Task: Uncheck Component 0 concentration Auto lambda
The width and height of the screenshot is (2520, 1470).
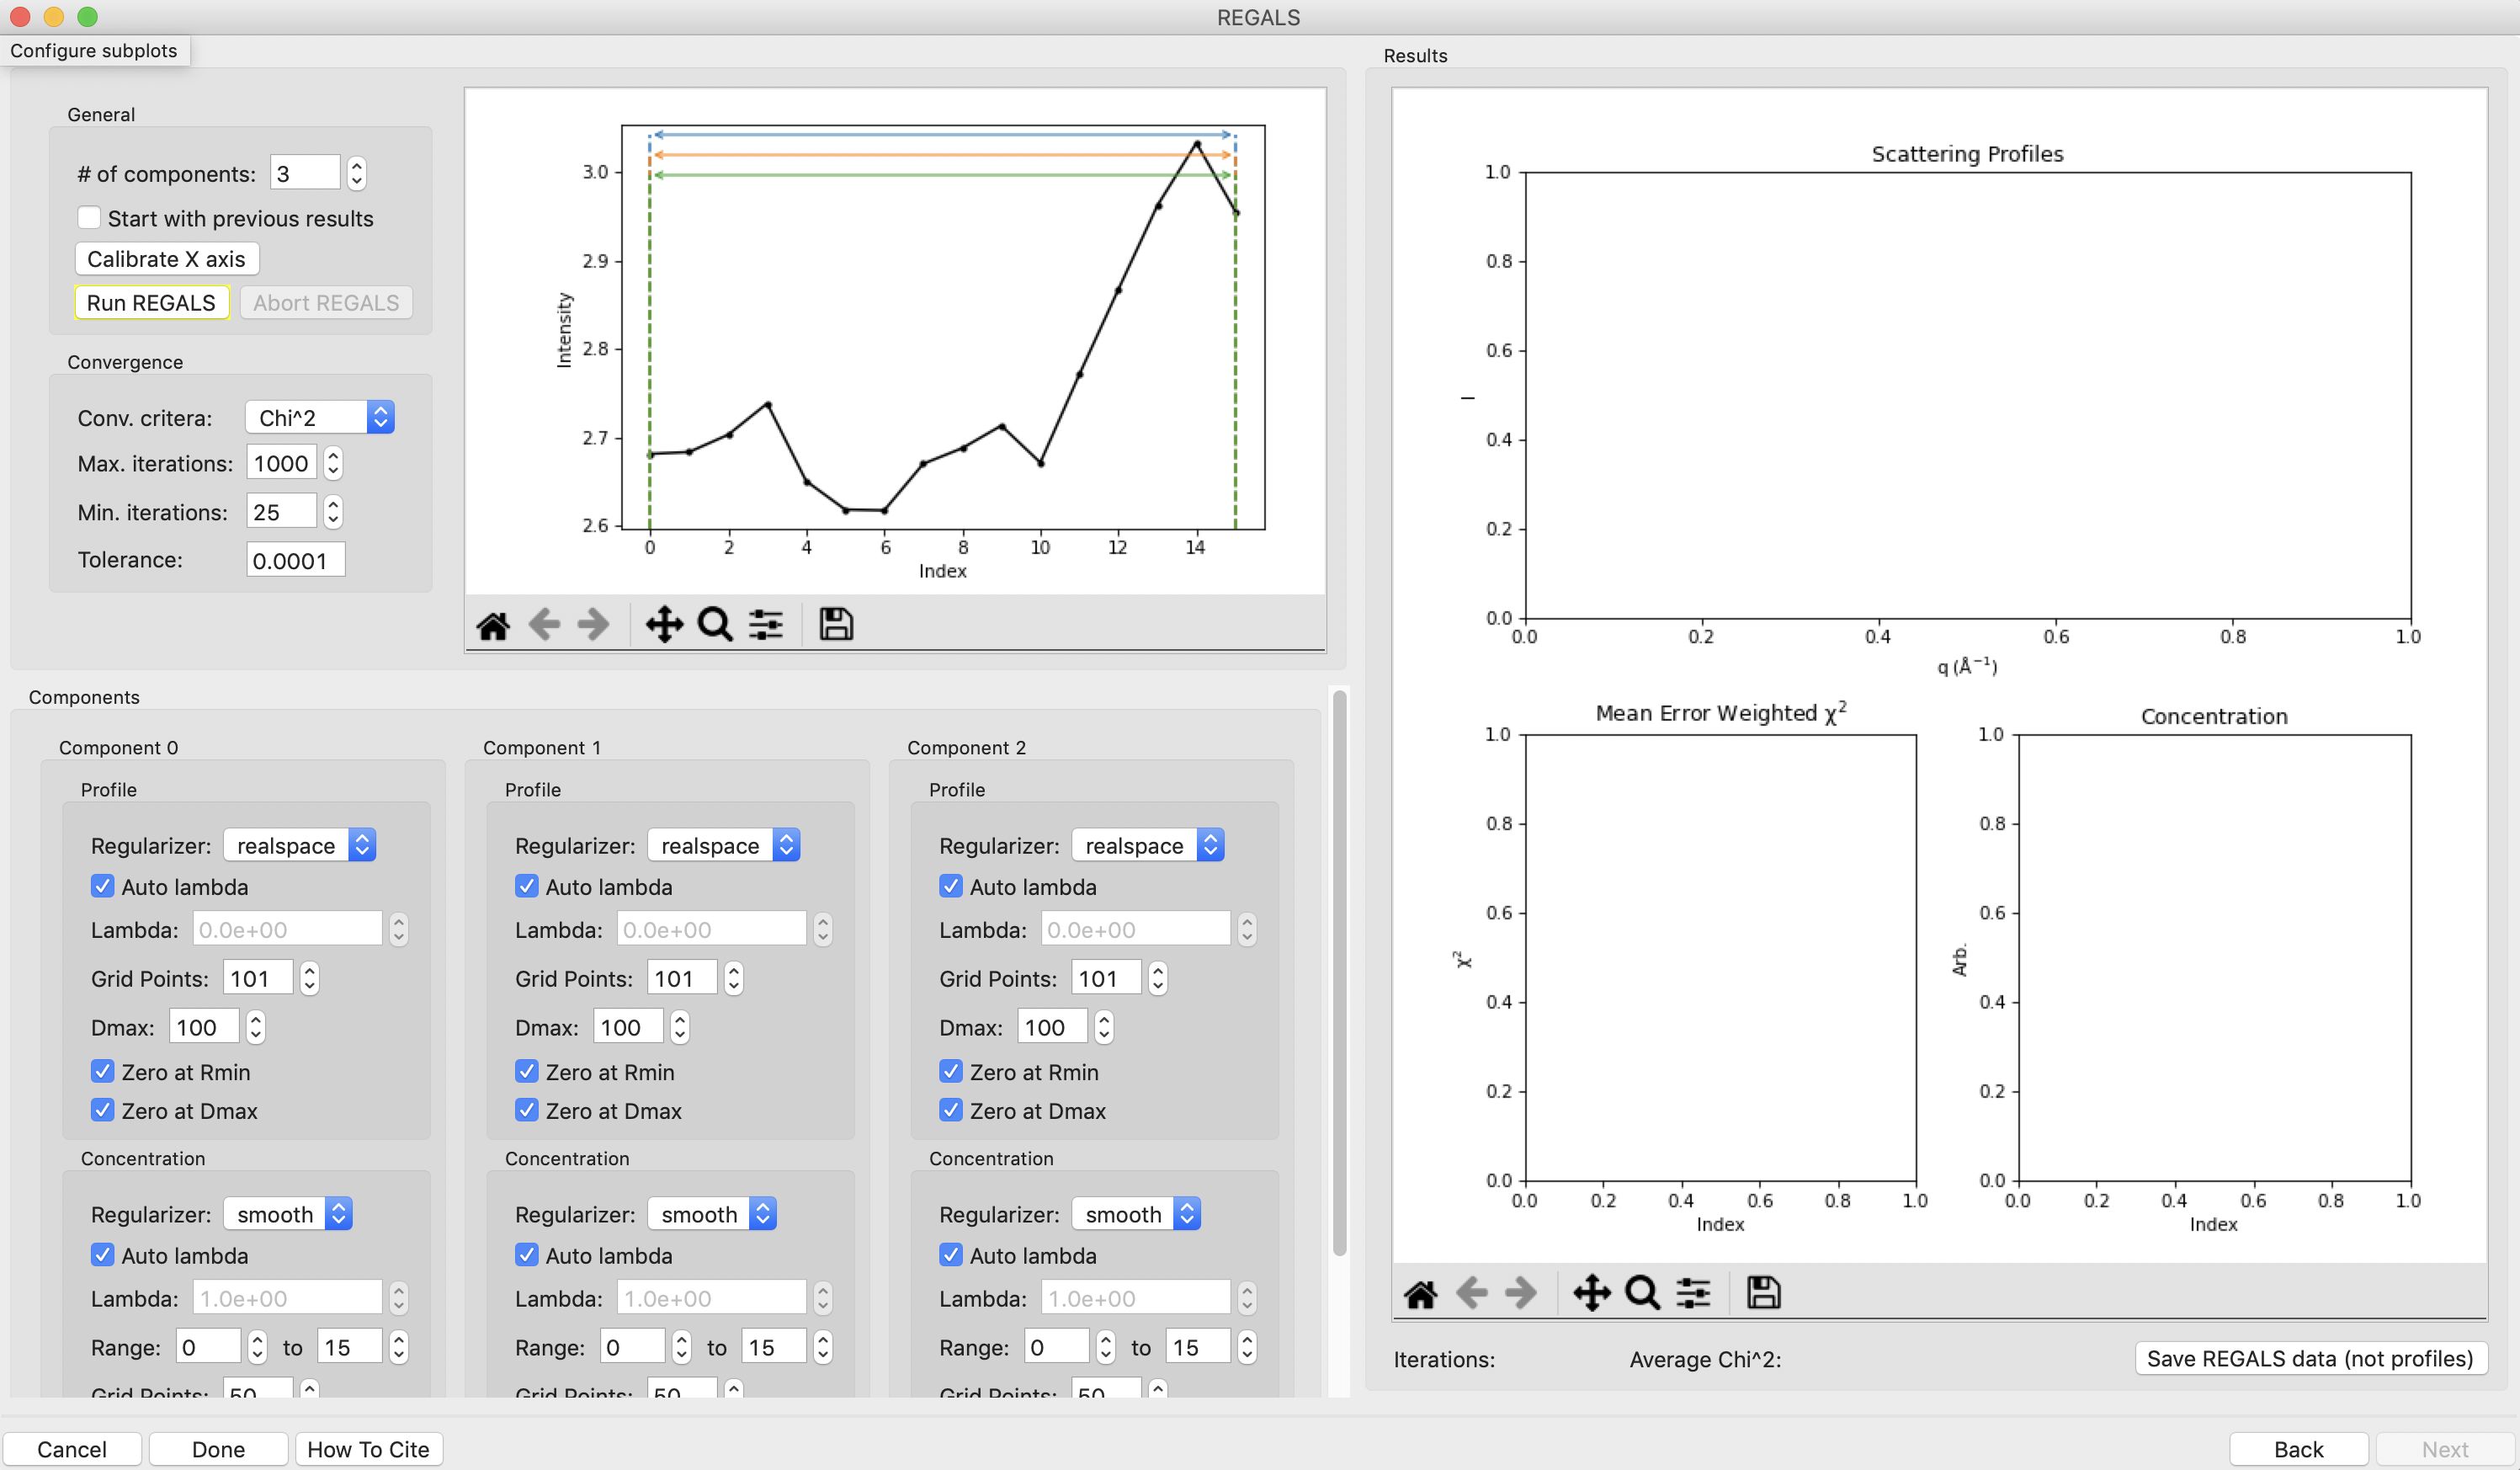Action: (x=102, y=1256)
